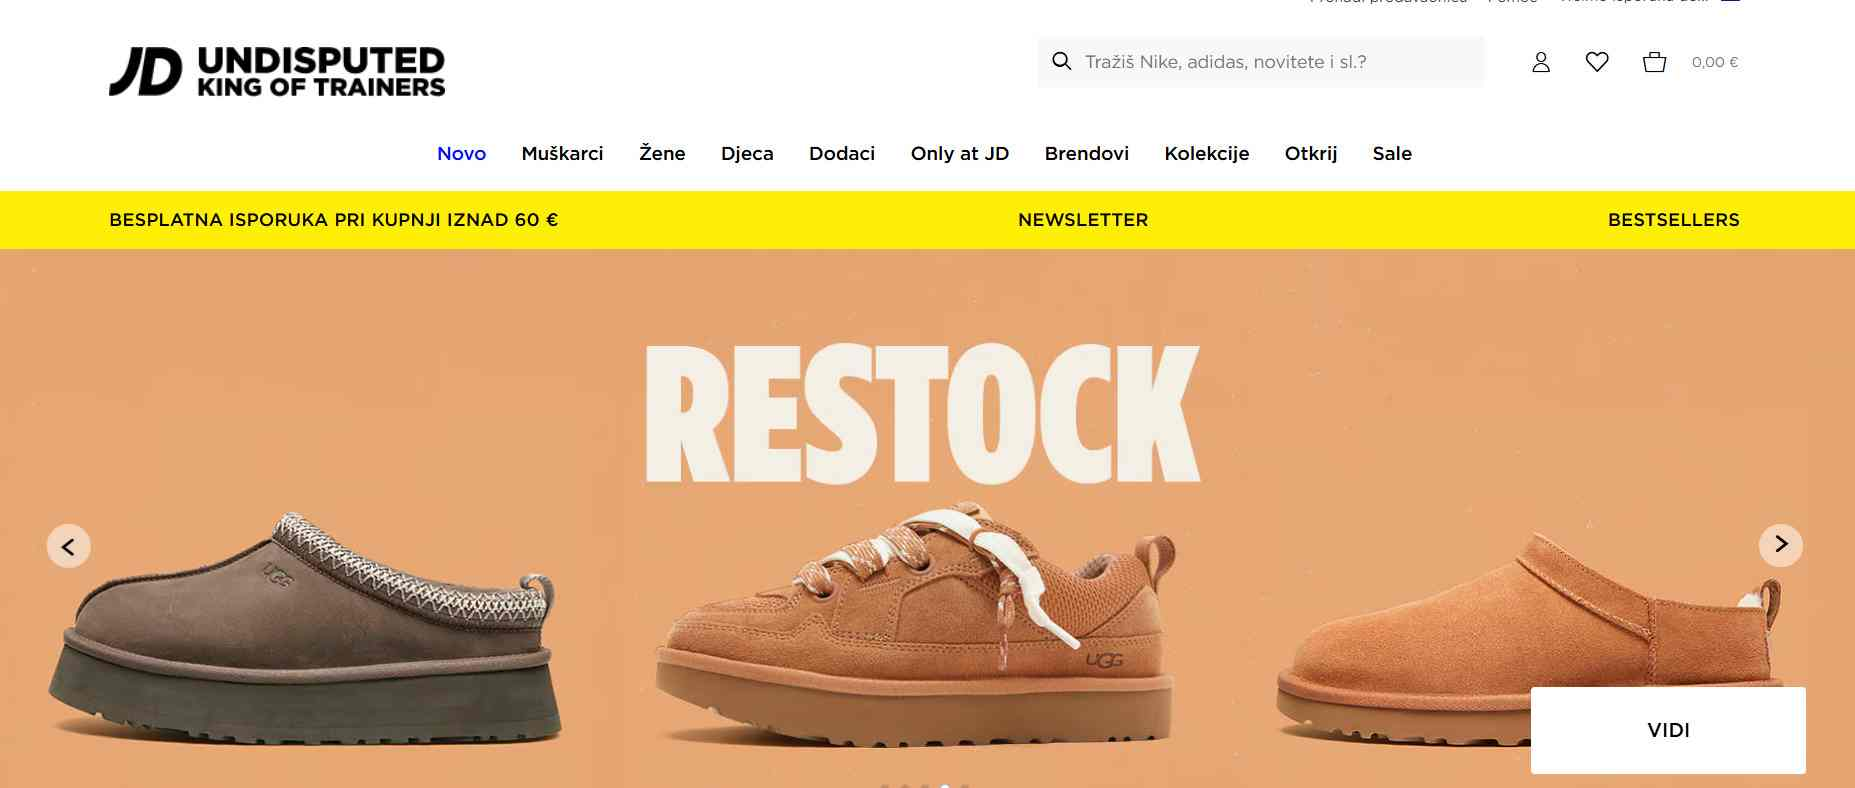1855x788 pixels.
Task: Select Only at JD menu item
Action: (960, 153)
